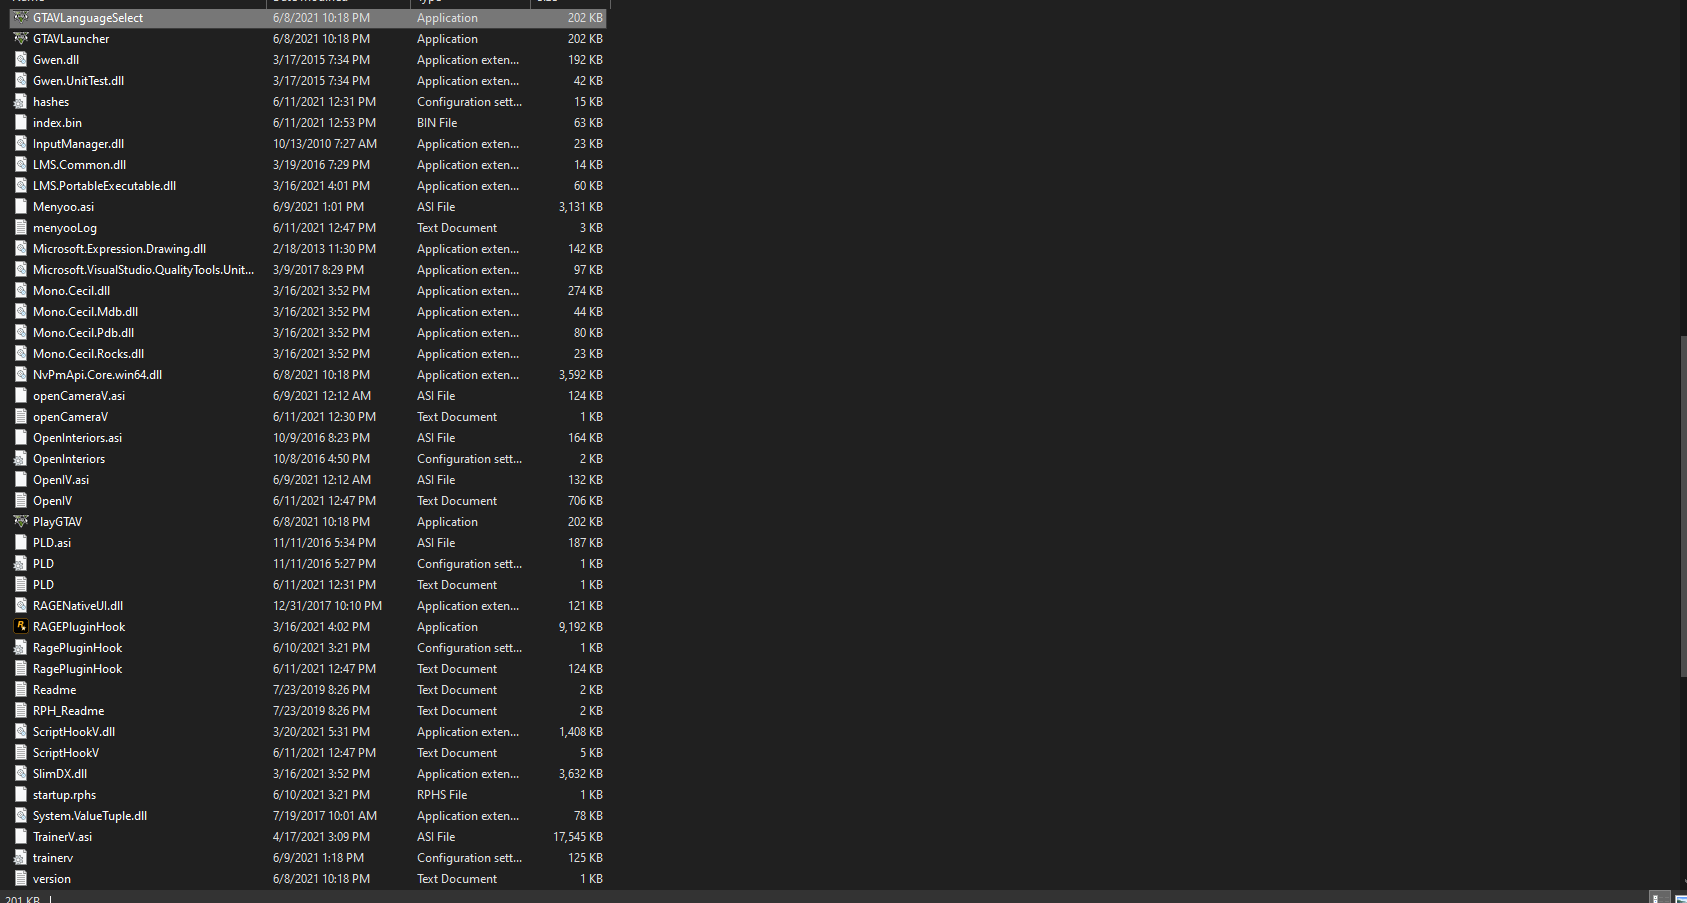Select the file name RPH_Readme
Viewport: 1687px width, 903px height.
point(68,711)
